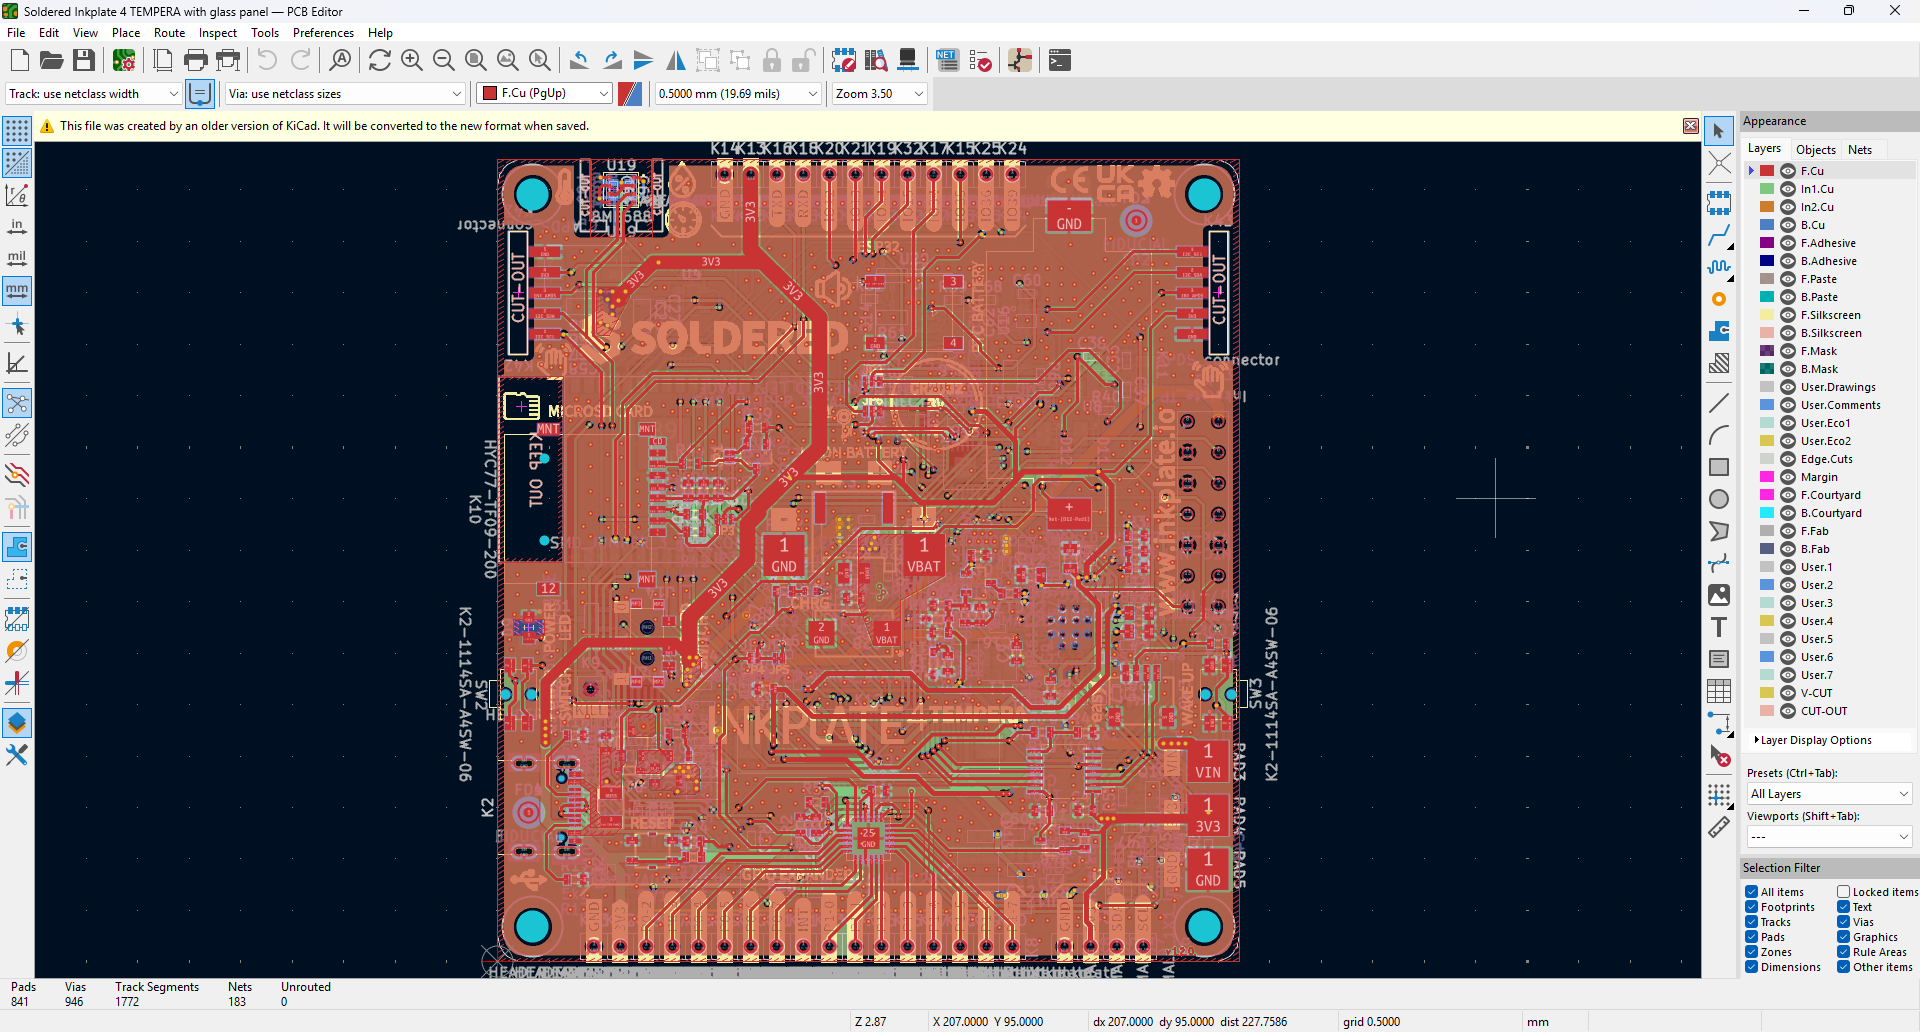Select the Measure tool ruler icon
1920x1032 pixels.
[x=1718, y=828]
